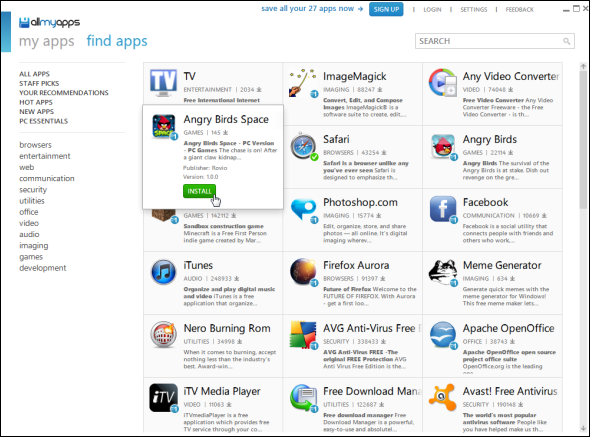This screenshot has height=437, width=590.
Task: Select the Meme Generator icon
Action: 443,272
